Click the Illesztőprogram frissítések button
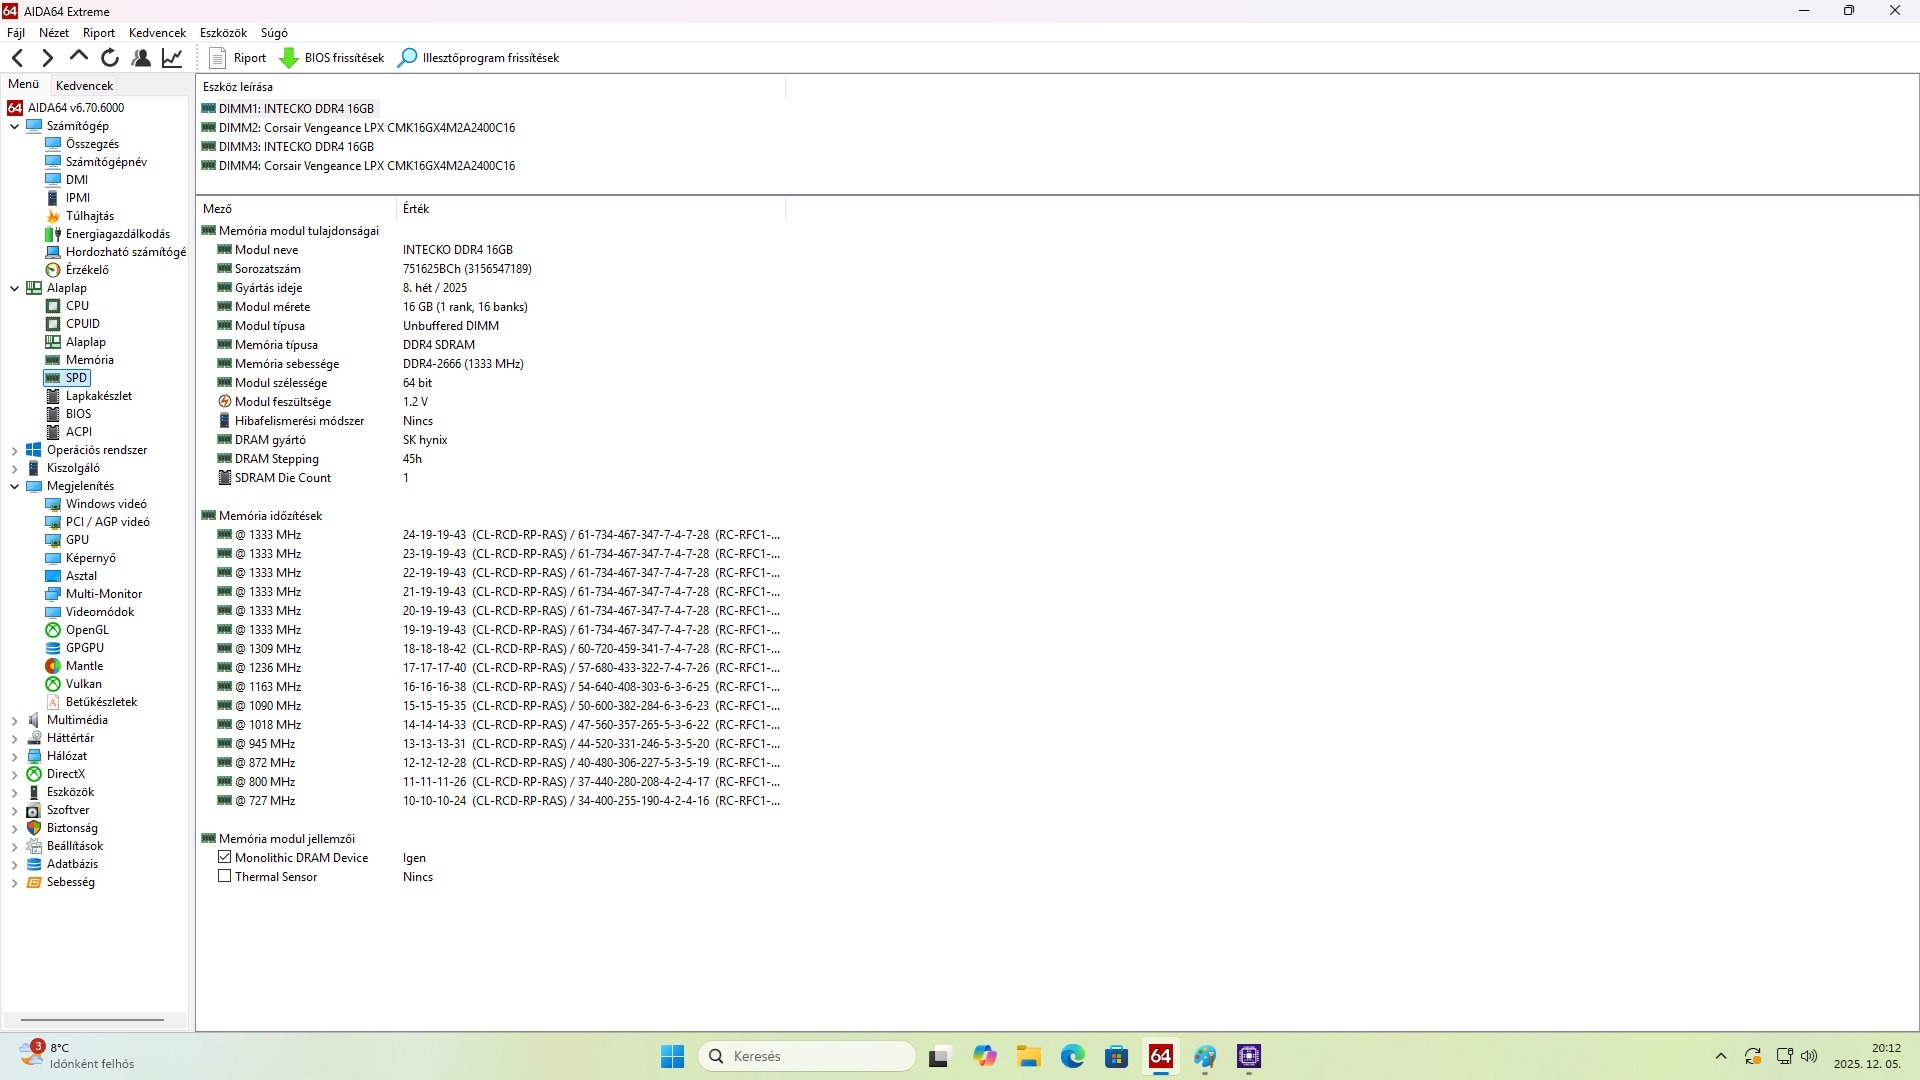This screenshot has height=1080, width=1920. point(478,58)
